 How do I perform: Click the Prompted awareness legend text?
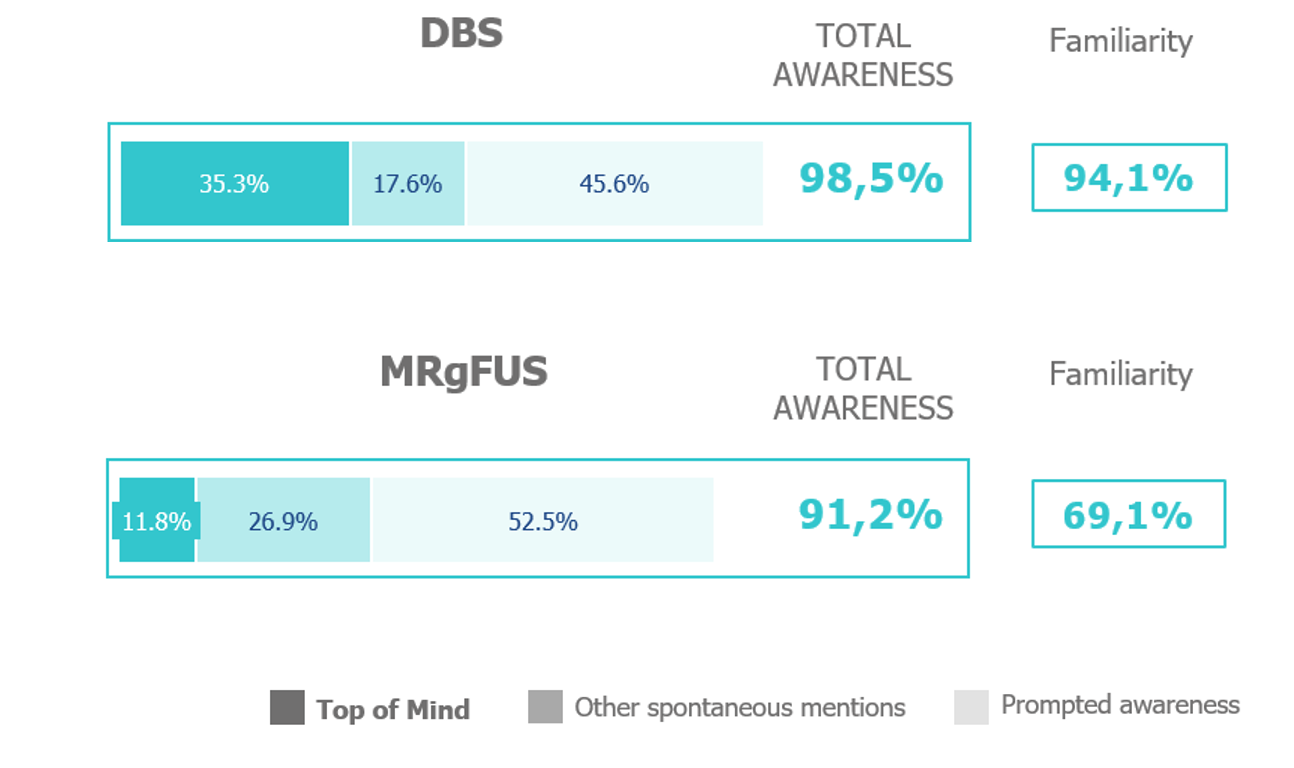1120,705
